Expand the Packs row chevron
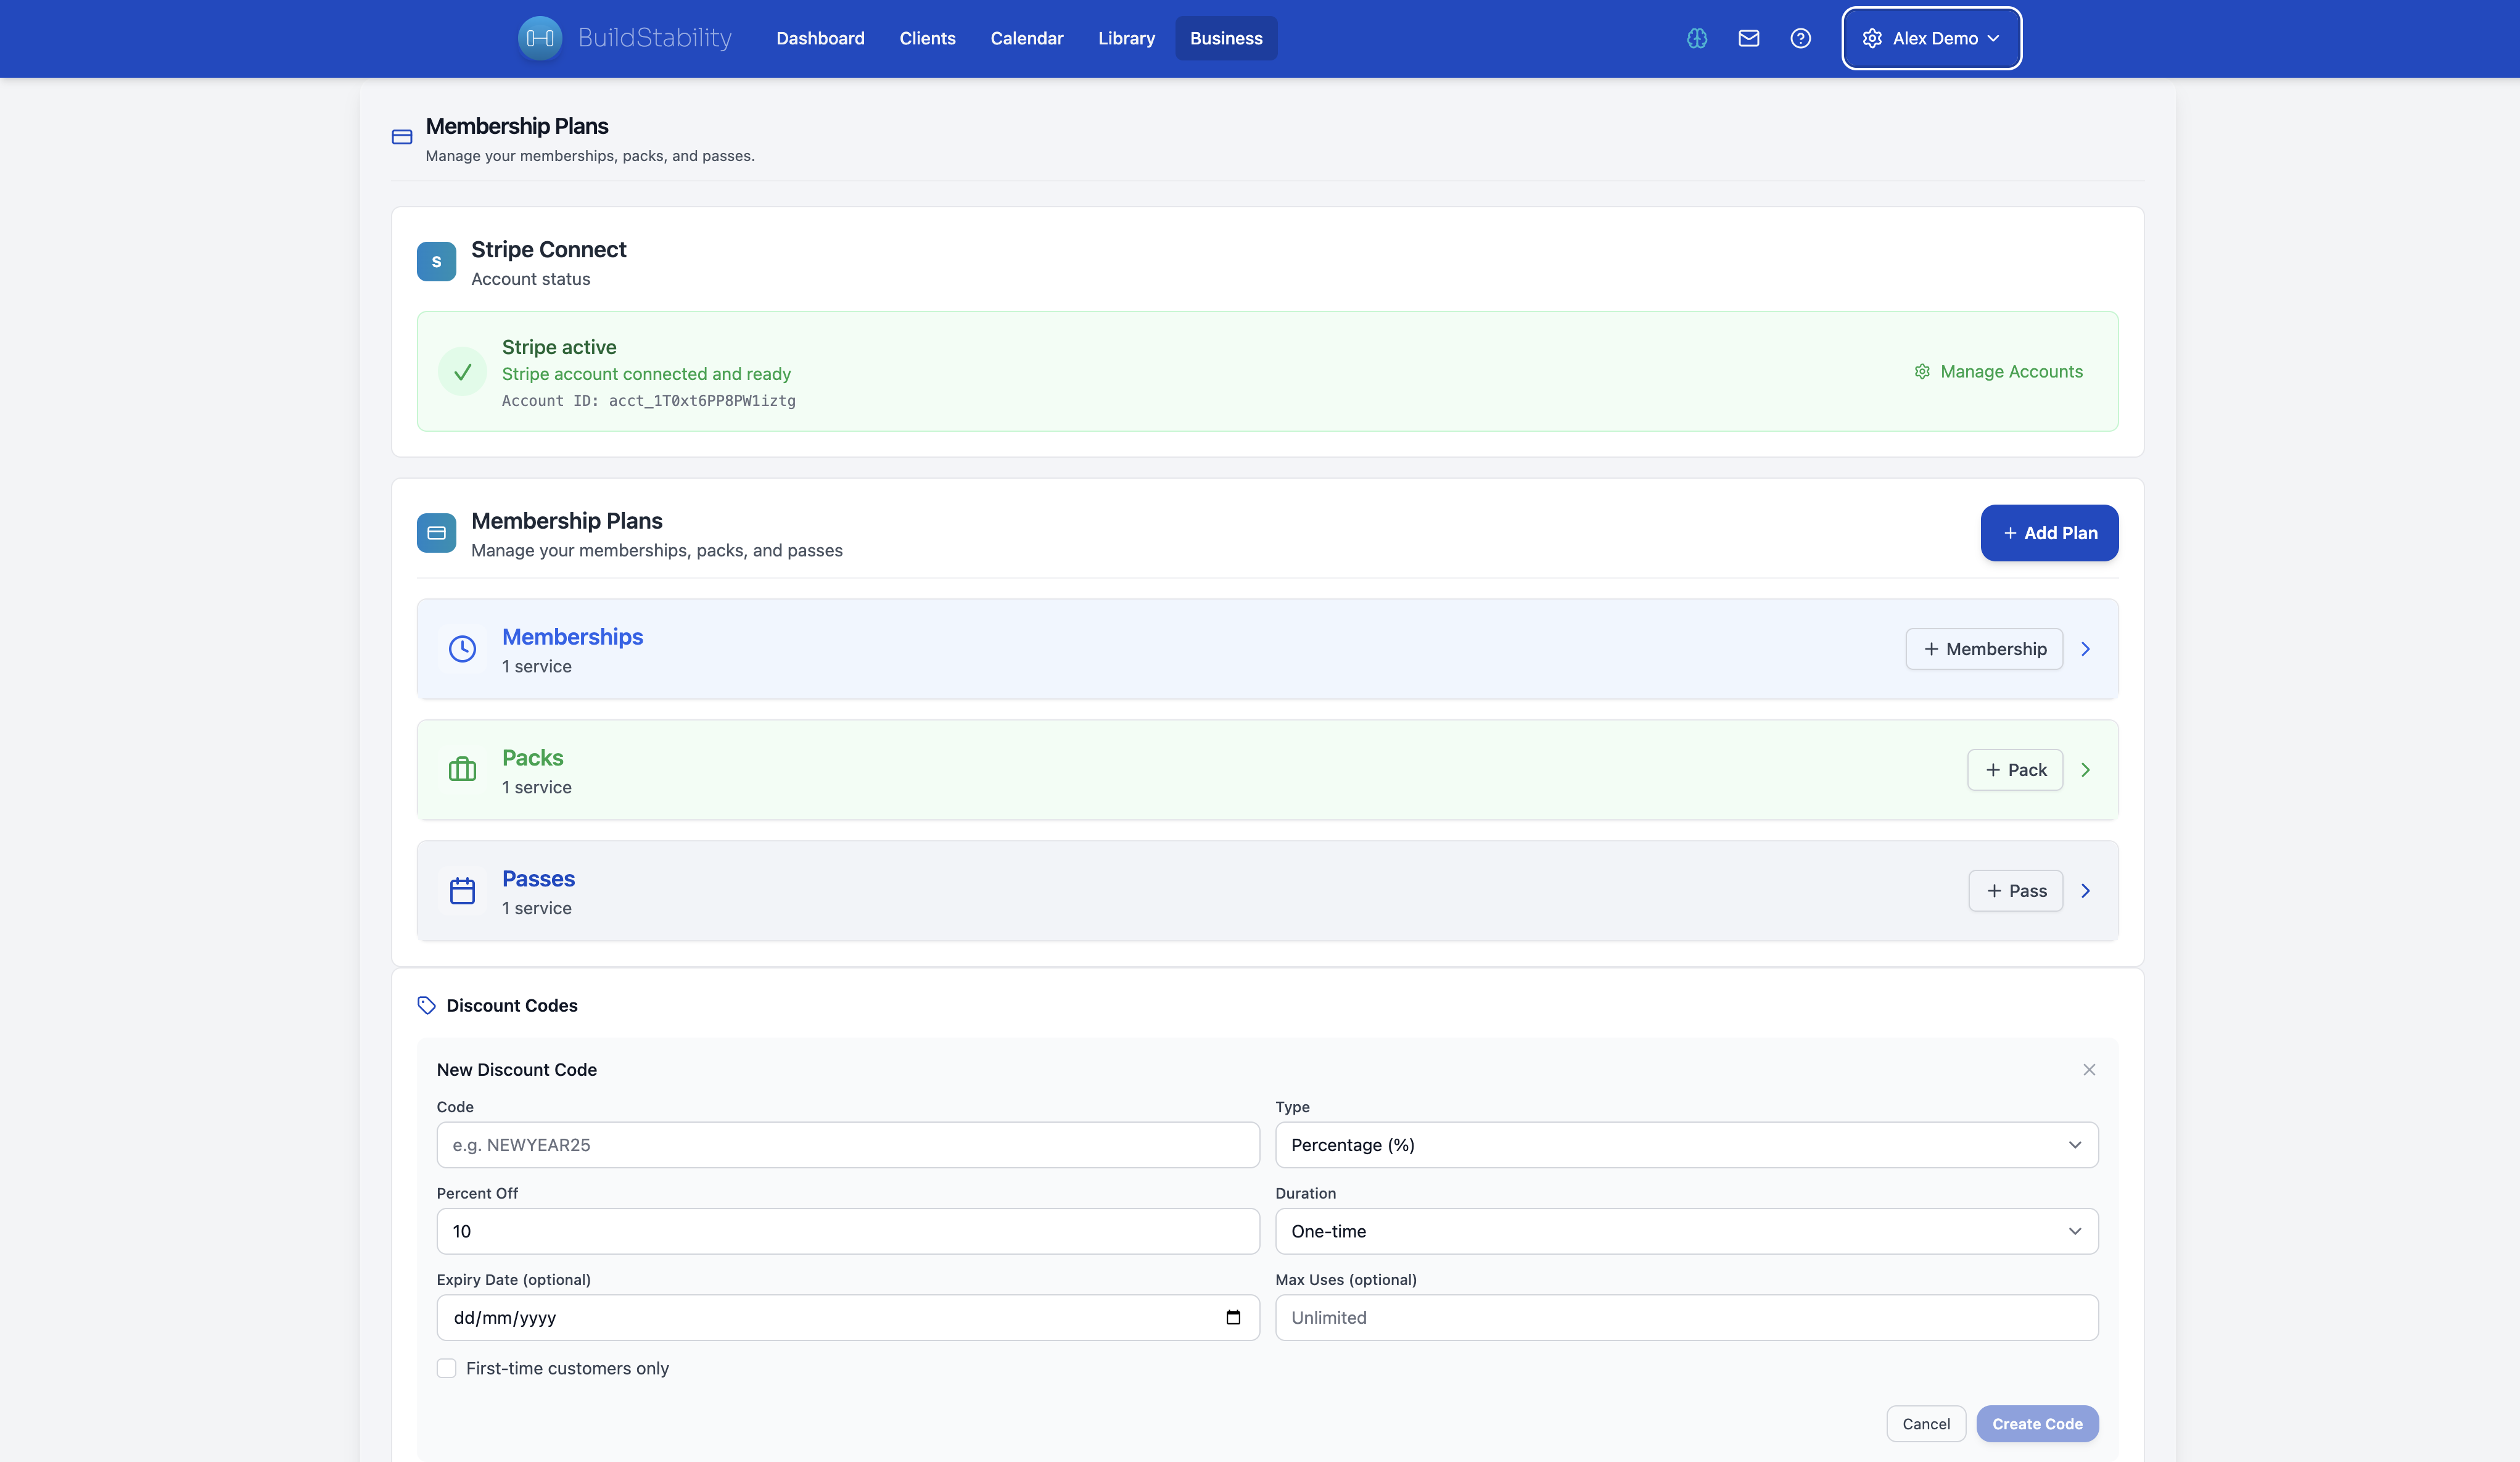The image size is (2520, 1462). 2086,770
